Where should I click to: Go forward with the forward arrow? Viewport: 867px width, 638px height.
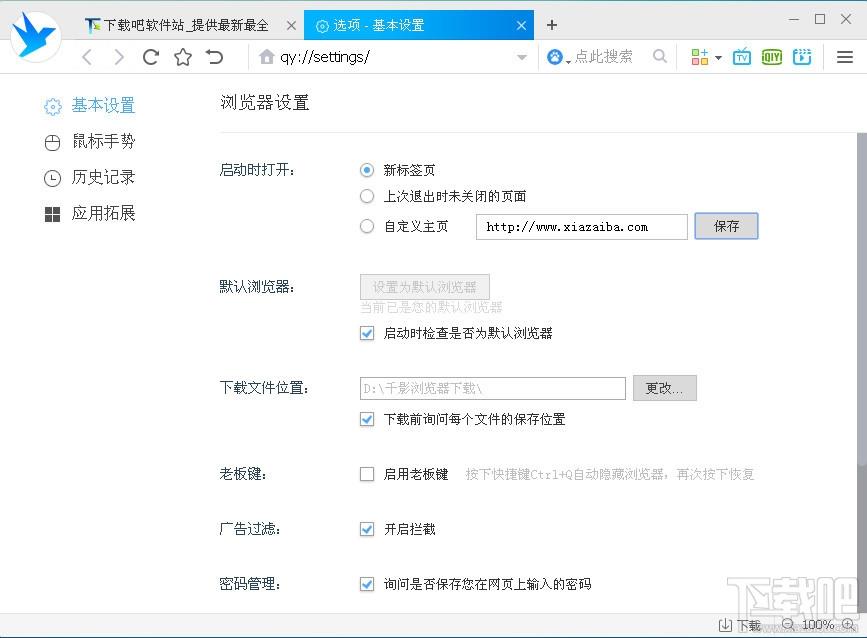(x=119, y=57)
